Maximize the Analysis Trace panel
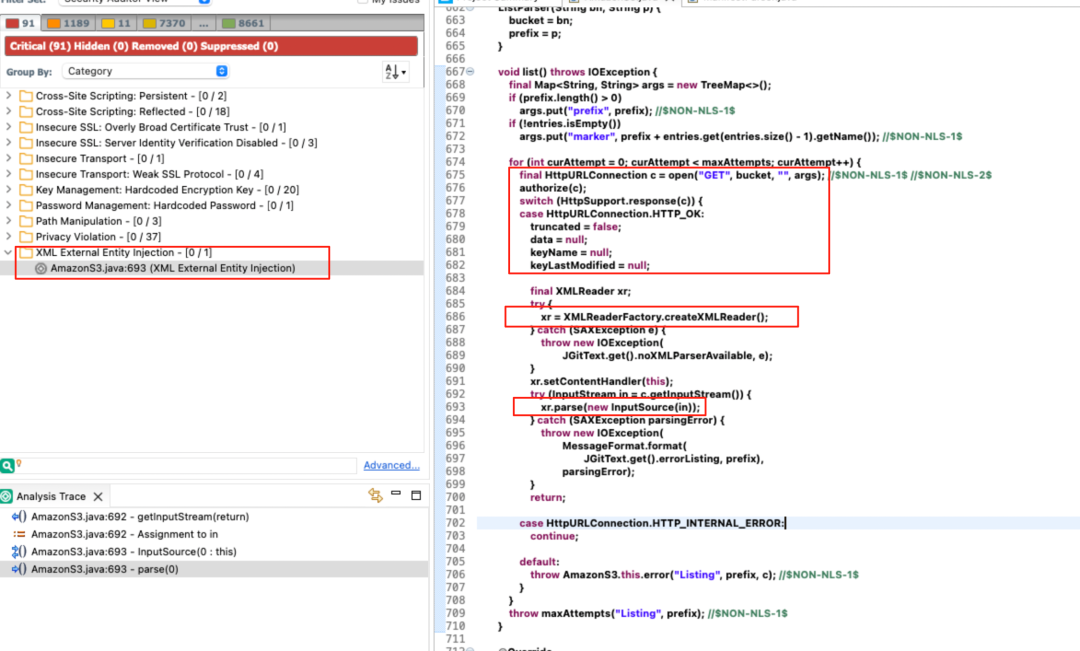Image resolution: width=1080 pixels, height=651 pixels. (x=416, y=495)
